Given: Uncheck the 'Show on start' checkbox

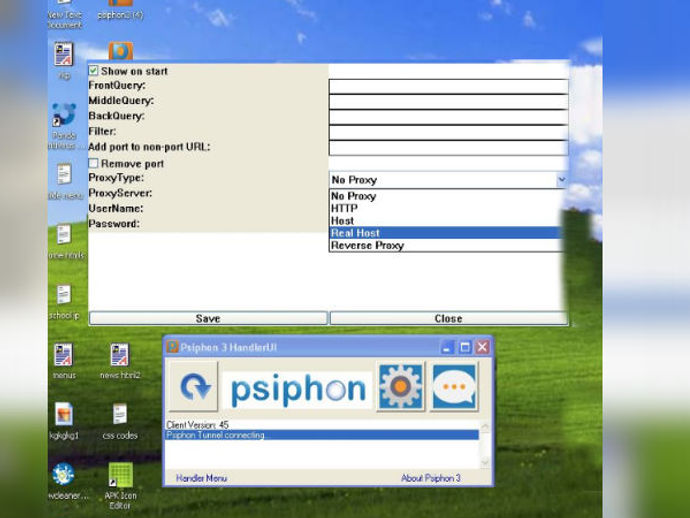Looking at the screenshot, I should [93, 70].
